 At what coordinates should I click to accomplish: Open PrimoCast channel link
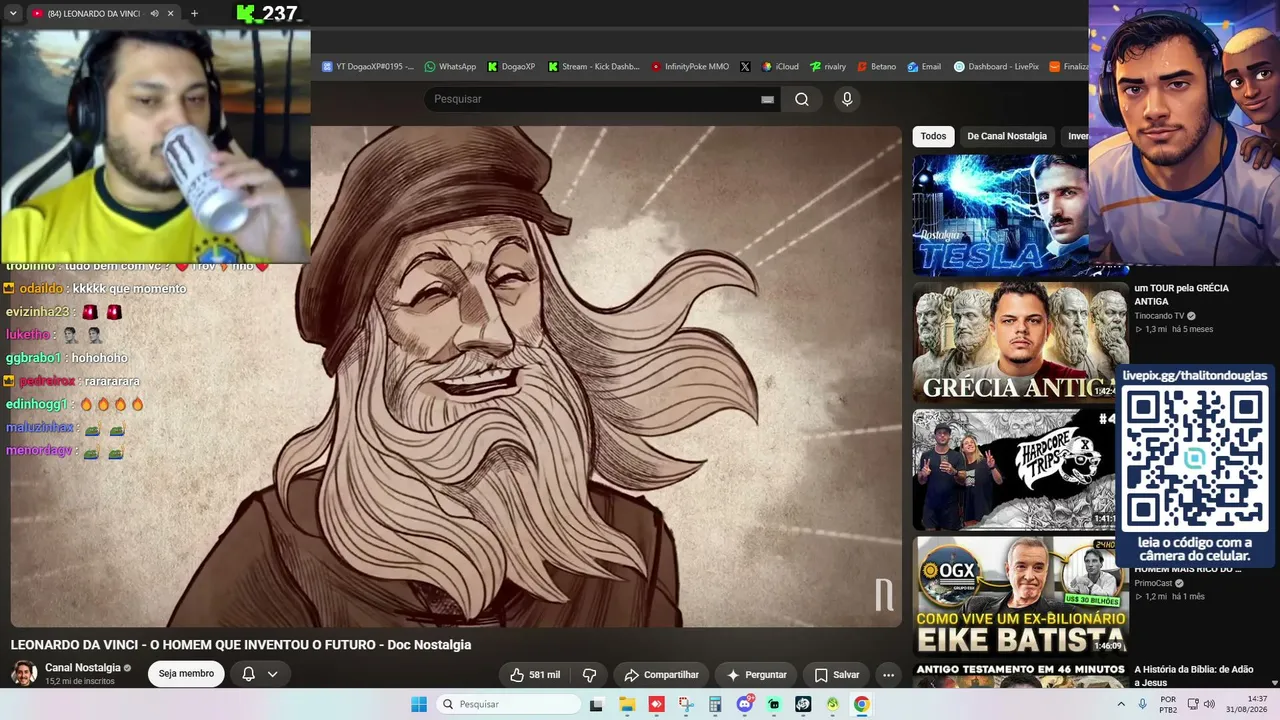[1153, 583]
